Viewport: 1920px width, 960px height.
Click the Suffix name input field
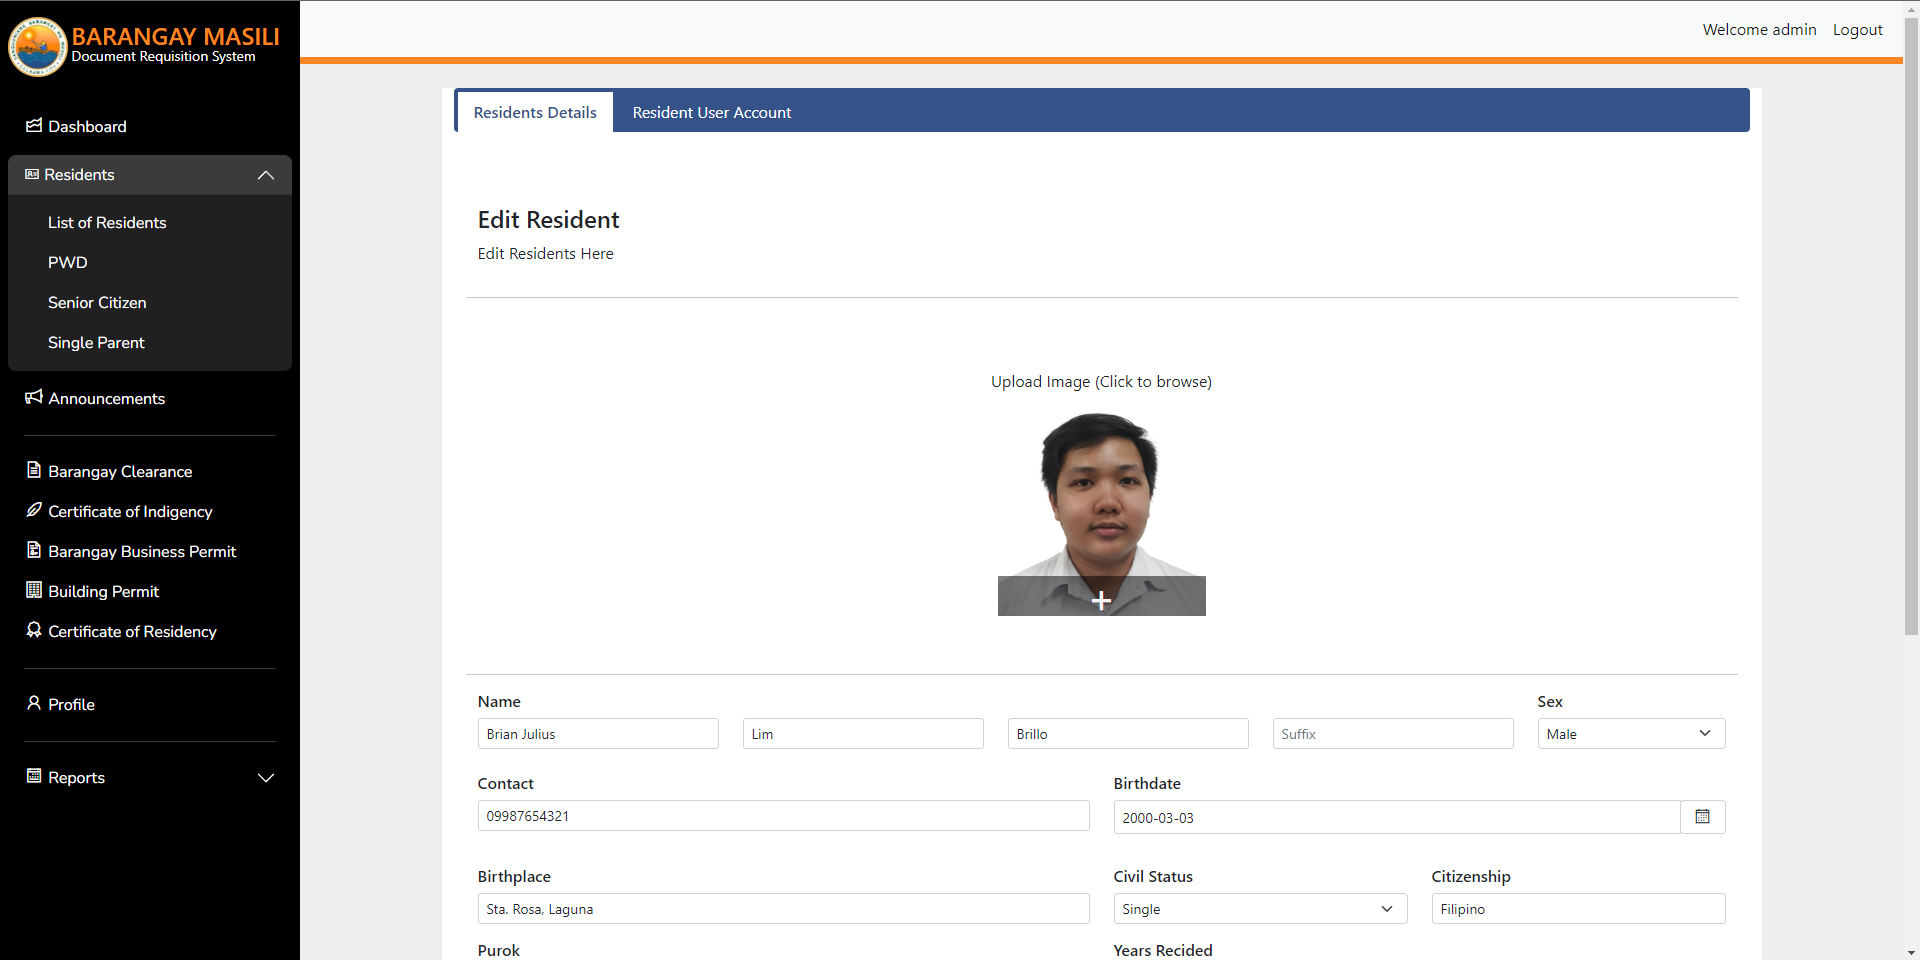(x=1392, y=734)
